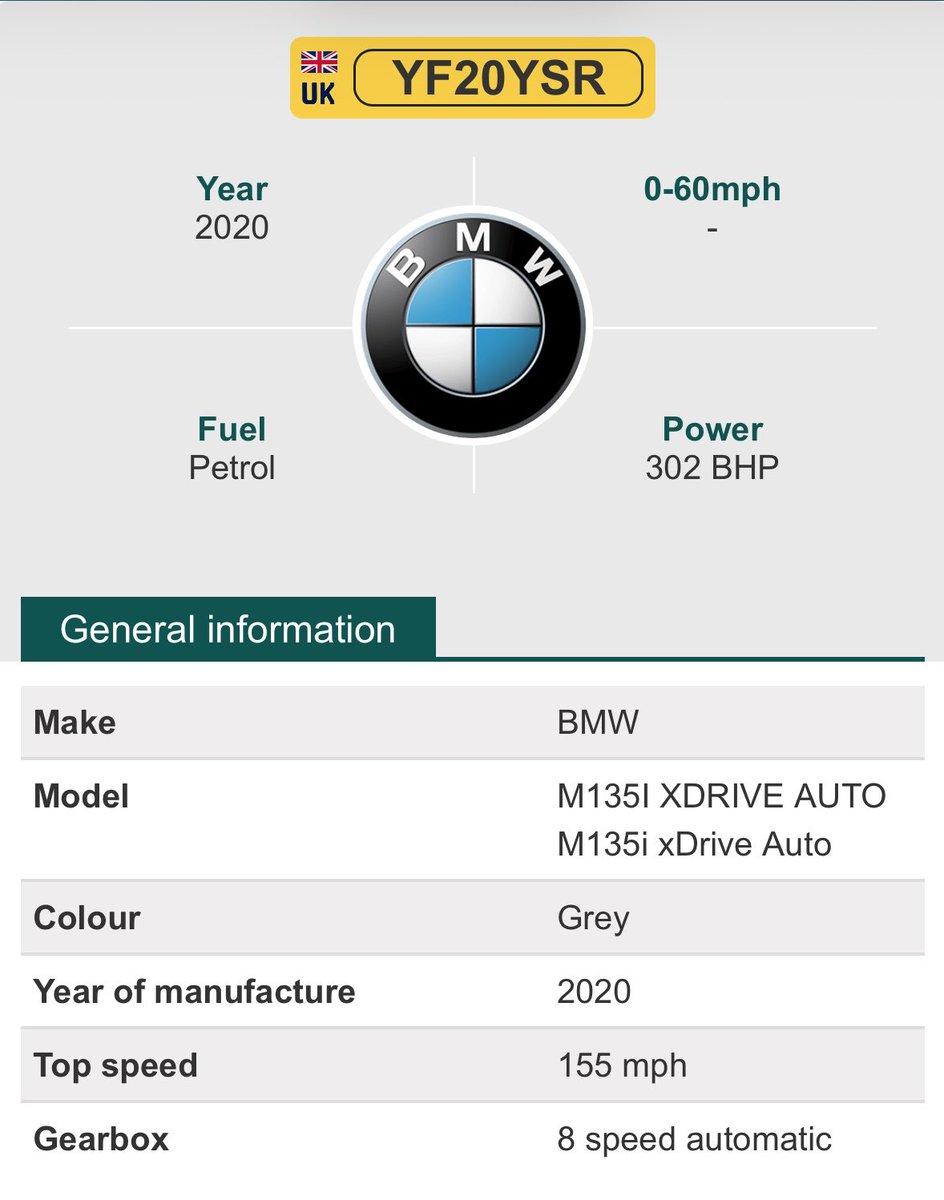This screenshot has height=1200, width=944.
Task: Click the Model row label
Action: 82,797
